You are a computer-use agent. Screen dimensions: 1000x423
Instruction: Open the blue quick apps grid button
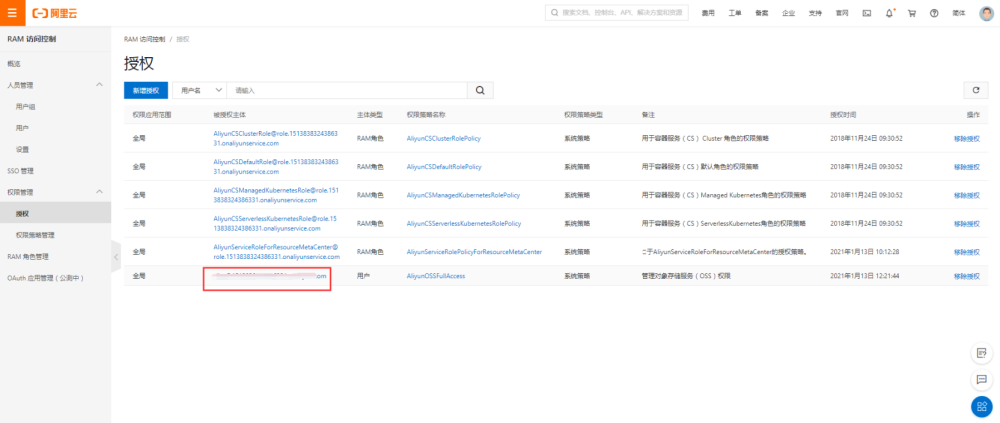point(982,406)
